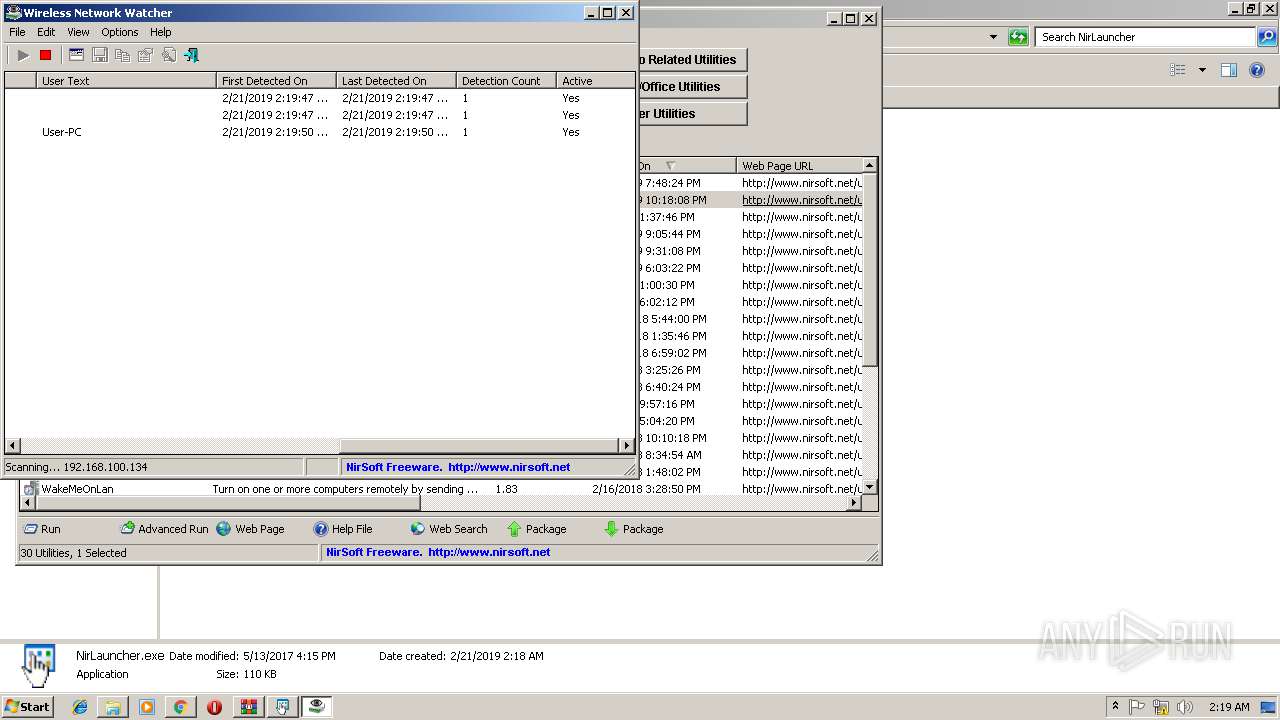Viewport: 1280px width, 720px height.
Task: Open the Windows Start menu
Action: (27, 706)
